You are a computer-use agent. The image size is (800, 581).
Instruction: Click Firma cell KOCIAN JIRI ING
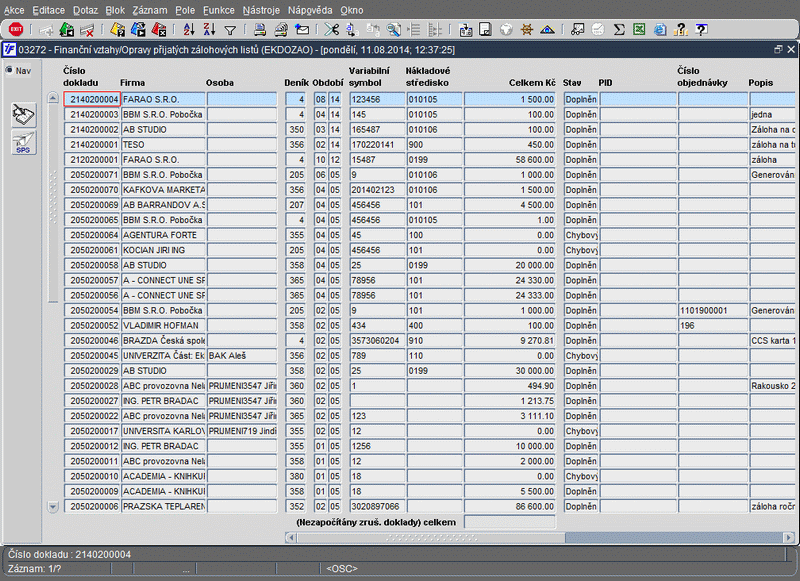click(x=163, y=250)
